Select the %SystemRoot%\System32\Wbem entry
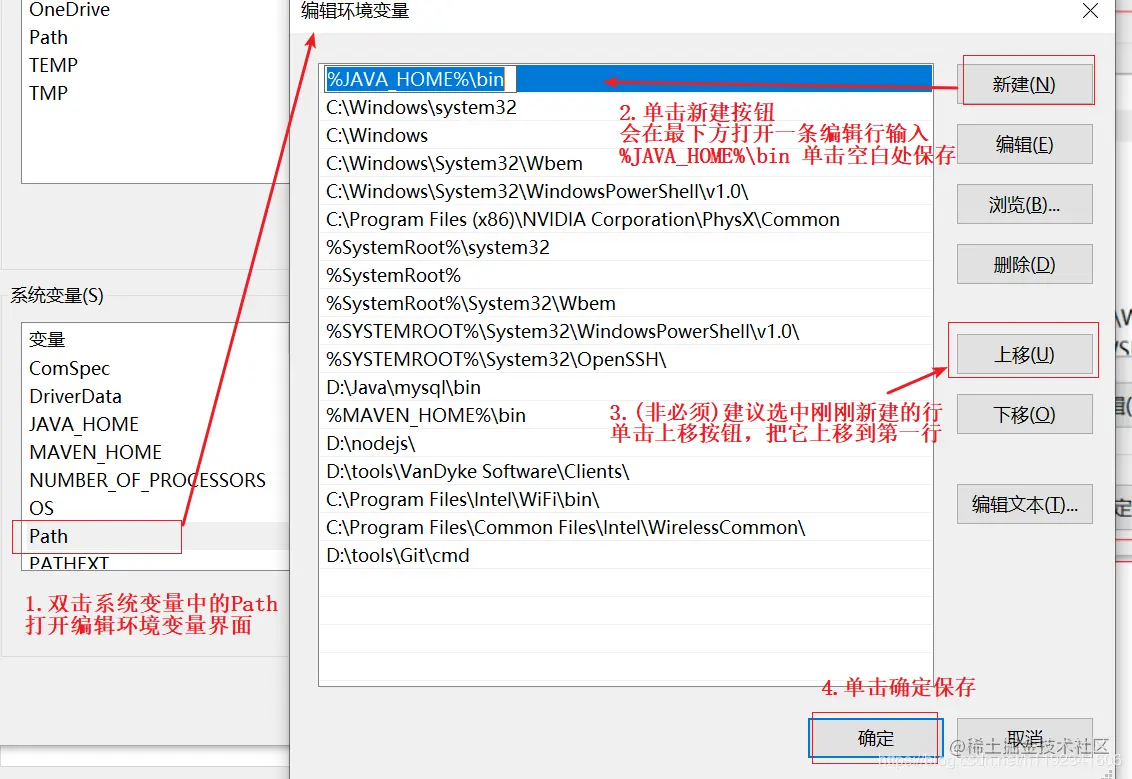 point(626,303)
